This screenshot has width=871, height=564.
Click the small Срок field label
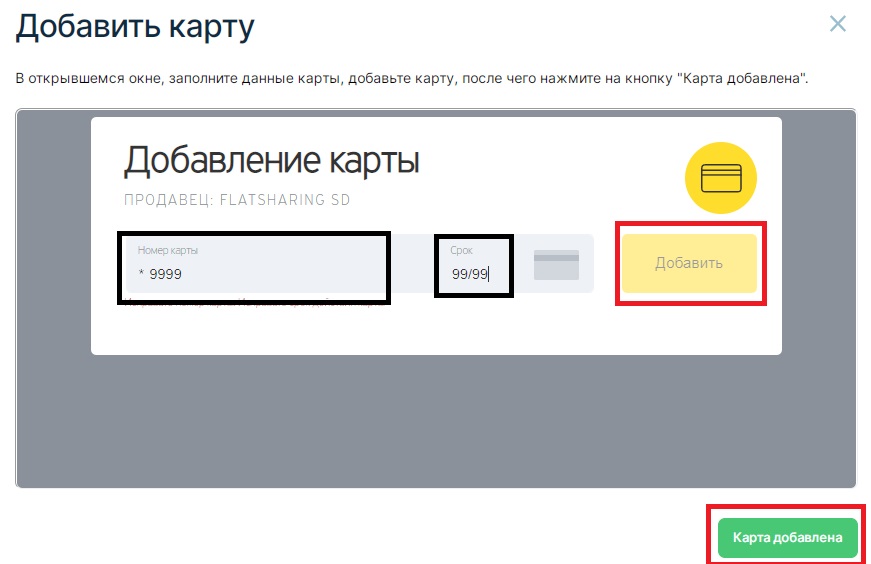[x=461, y=250]
